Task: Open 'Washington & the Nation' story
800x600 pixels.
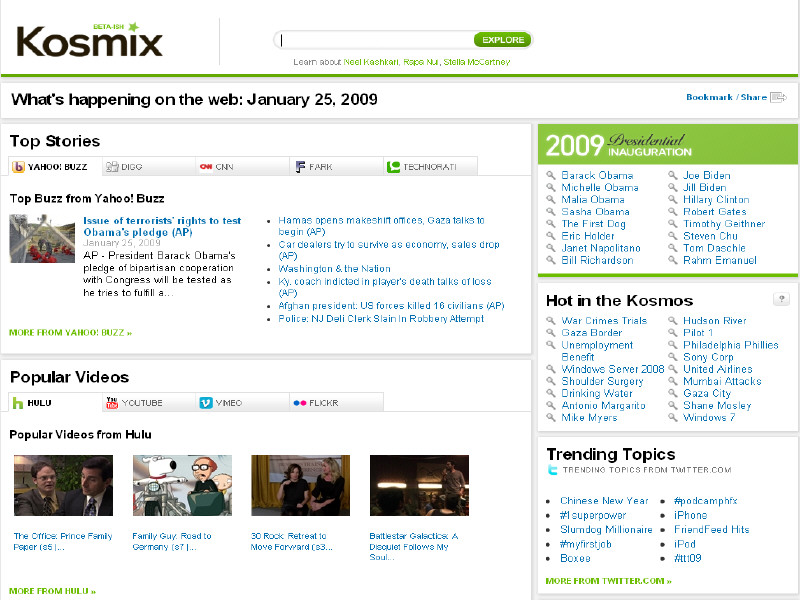Action: click(x=334, y=268)
